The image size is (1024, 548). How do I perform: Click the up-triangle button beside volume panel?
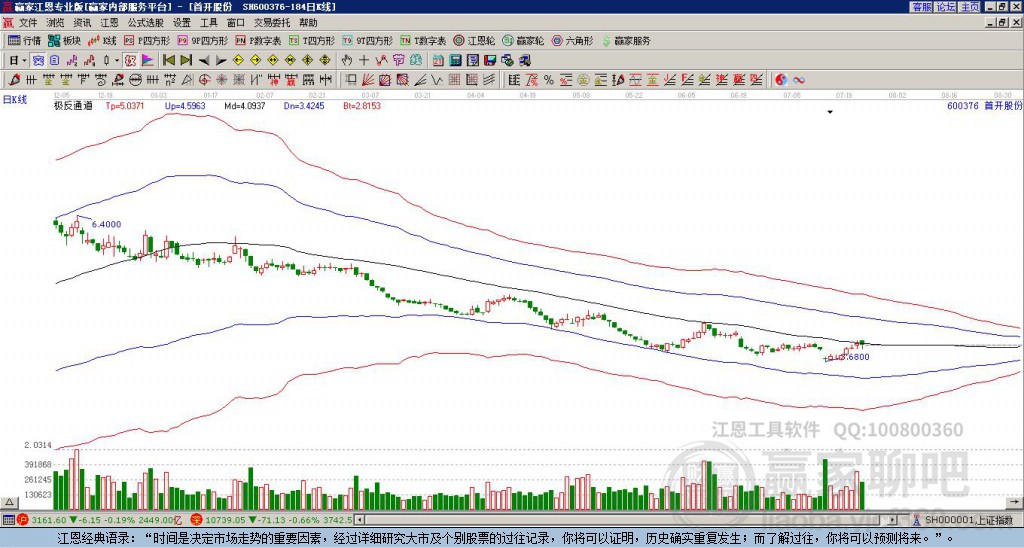point(9,502)
